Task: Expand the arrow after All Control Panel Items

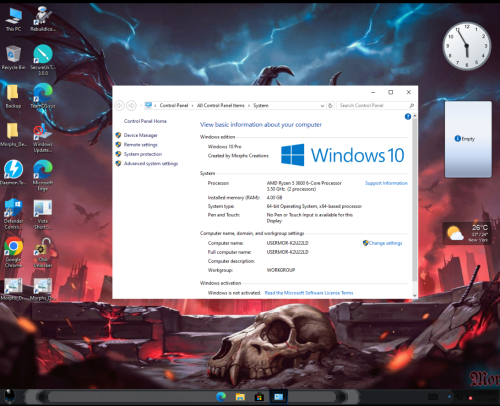Action: [249, 106]
